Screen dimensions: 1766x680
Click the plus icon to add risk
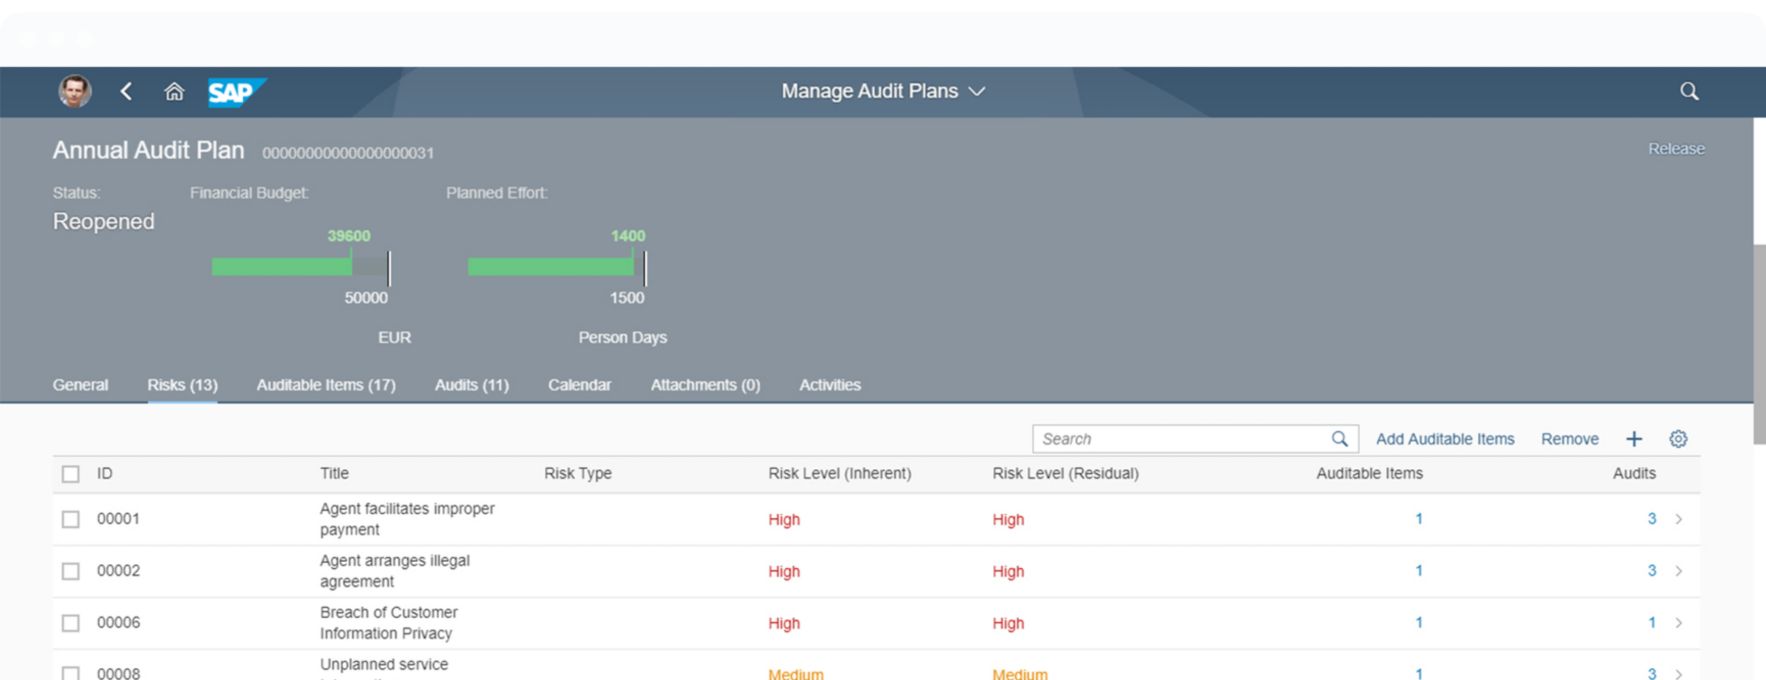coord(1634,439)
